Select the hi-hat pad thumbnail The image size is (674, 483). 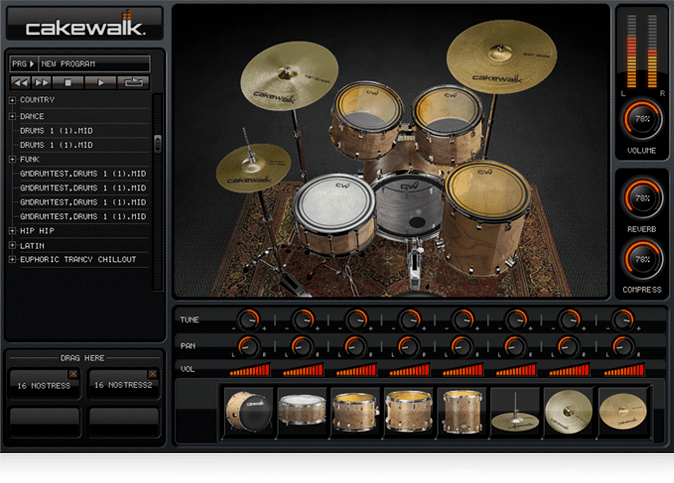point(515,412)
